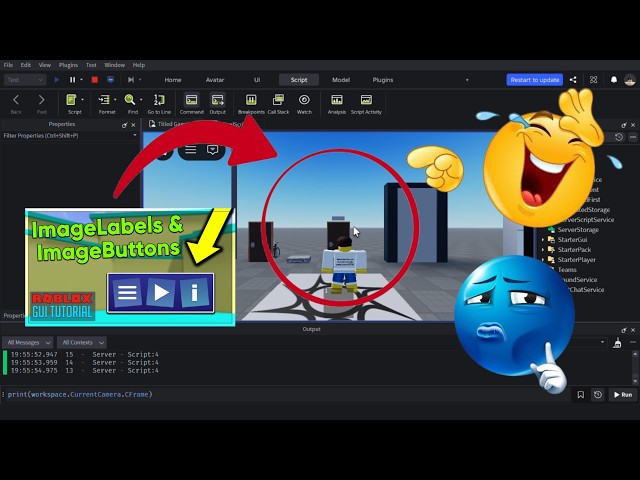The height and width of the screenshot is (480, 640).
Task: Pop out the Explorer panel
Action: click(624, 125)
